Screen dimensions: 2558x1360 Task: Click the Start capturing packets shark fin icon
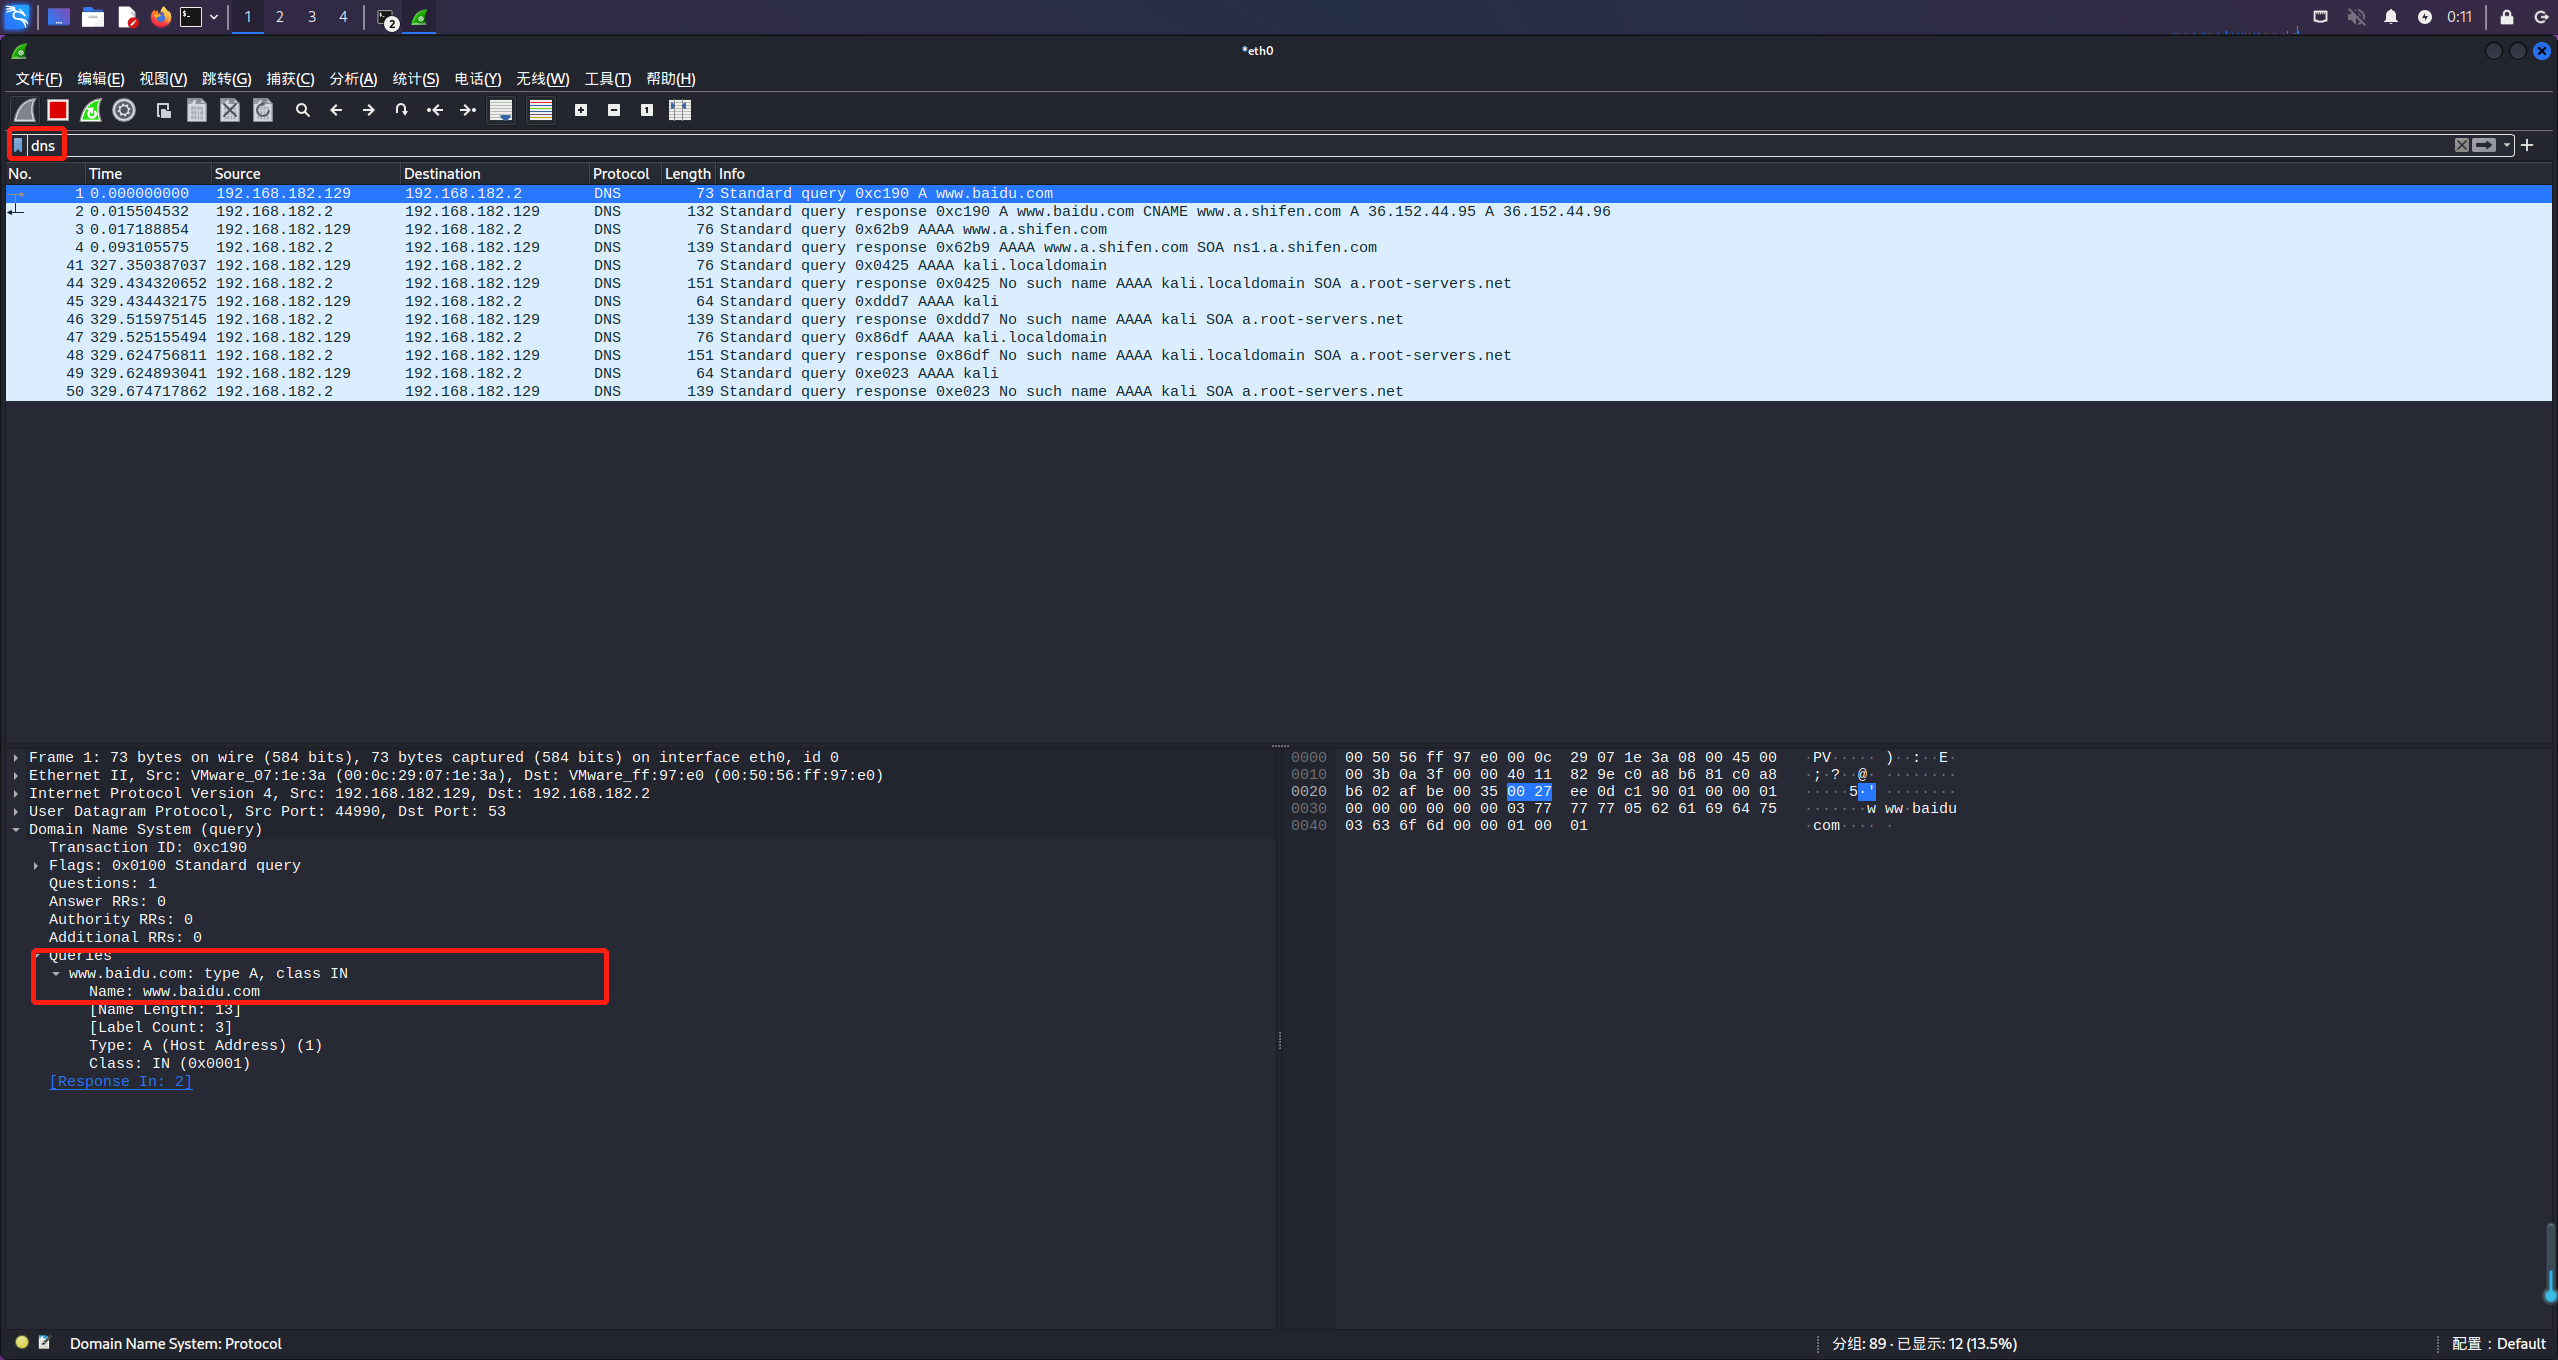25,110
